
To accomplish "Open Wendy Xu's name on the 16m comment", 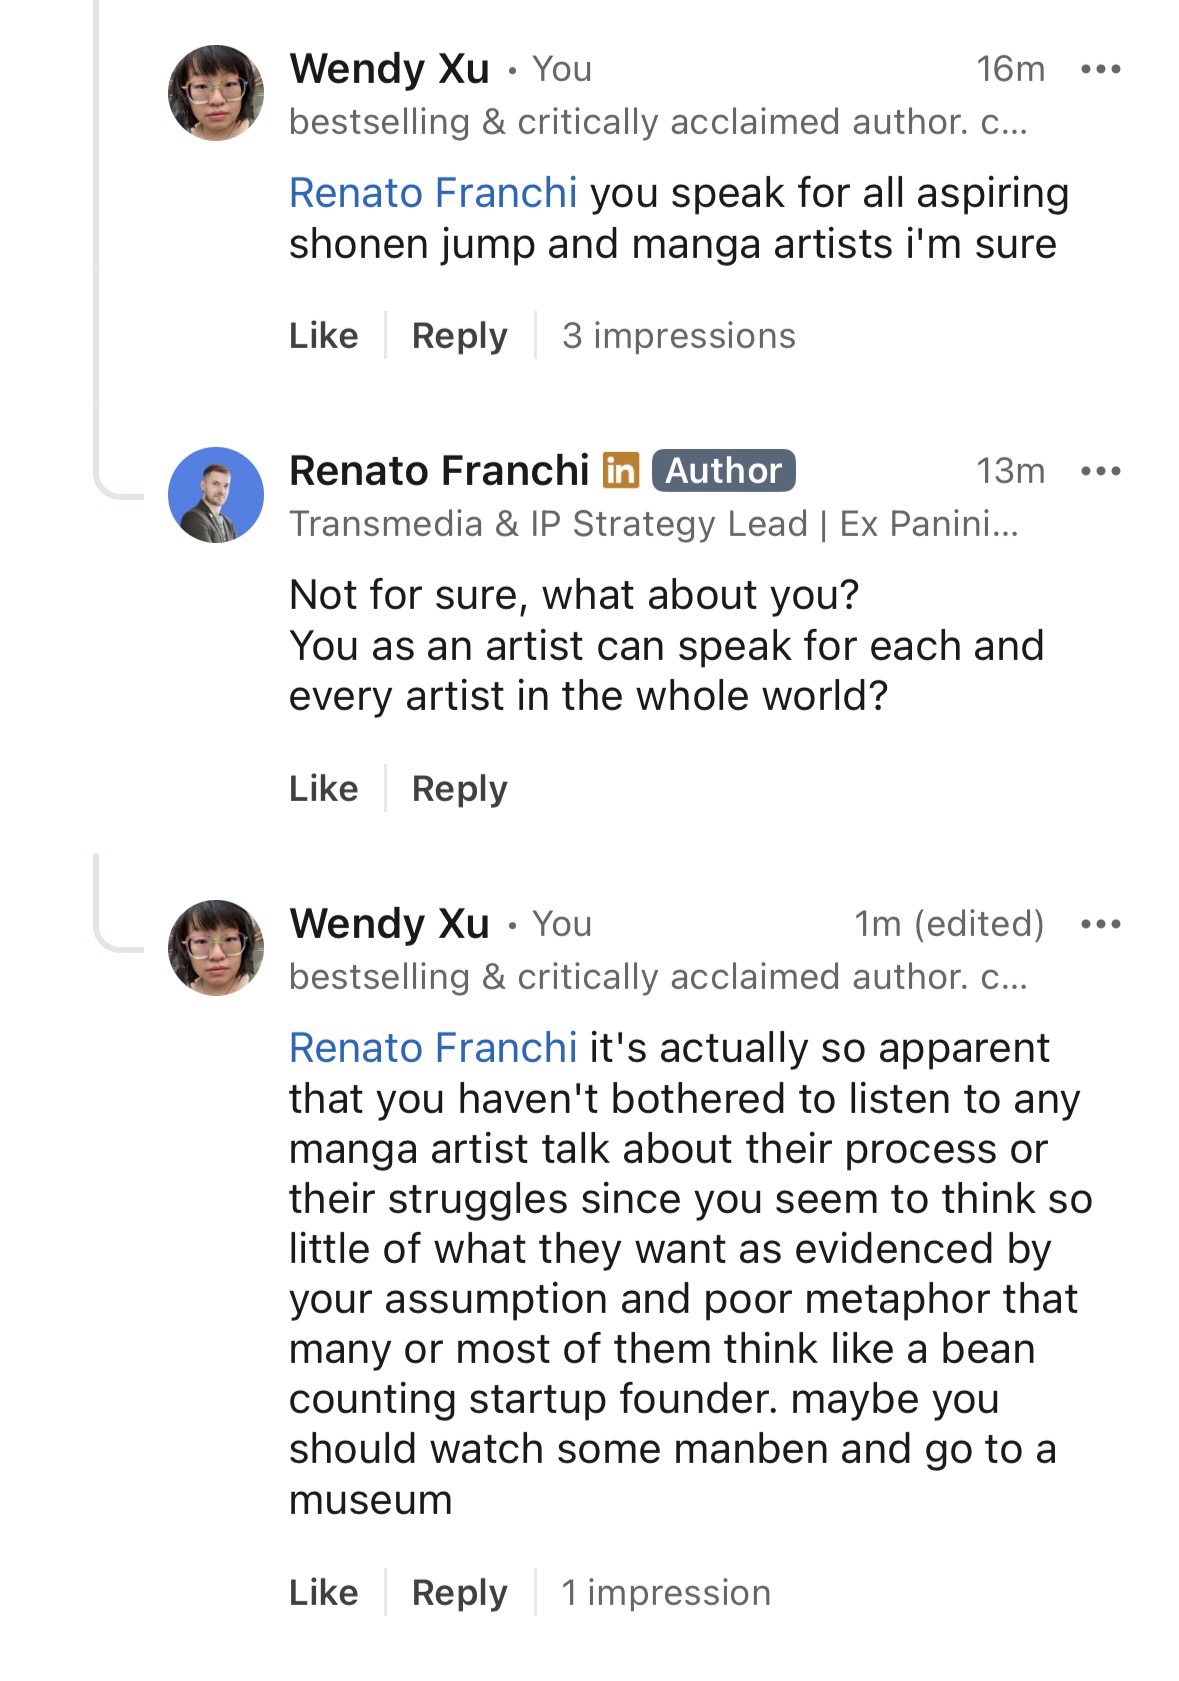I will [389, 69].
